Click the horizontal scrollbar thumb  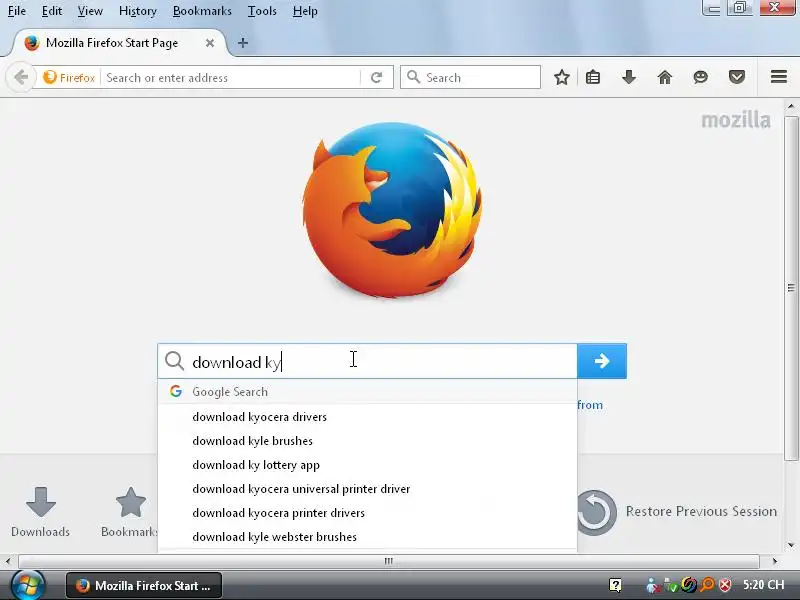click(389, 561)
